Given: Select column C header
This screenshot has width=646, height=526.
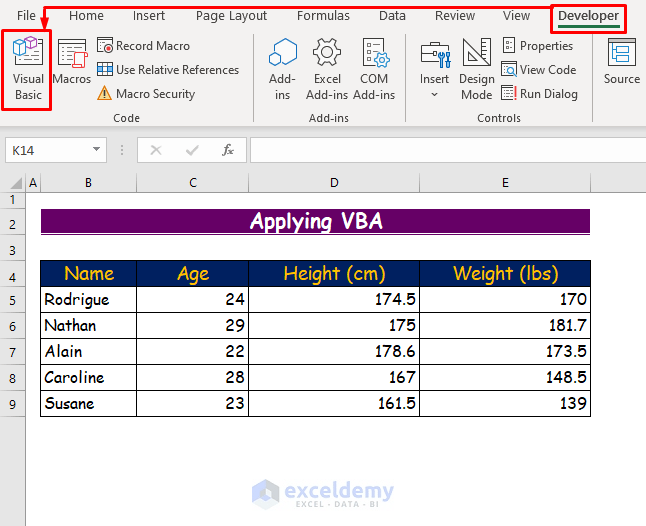Looking at the screenshot, I should [x=192, y=183].
